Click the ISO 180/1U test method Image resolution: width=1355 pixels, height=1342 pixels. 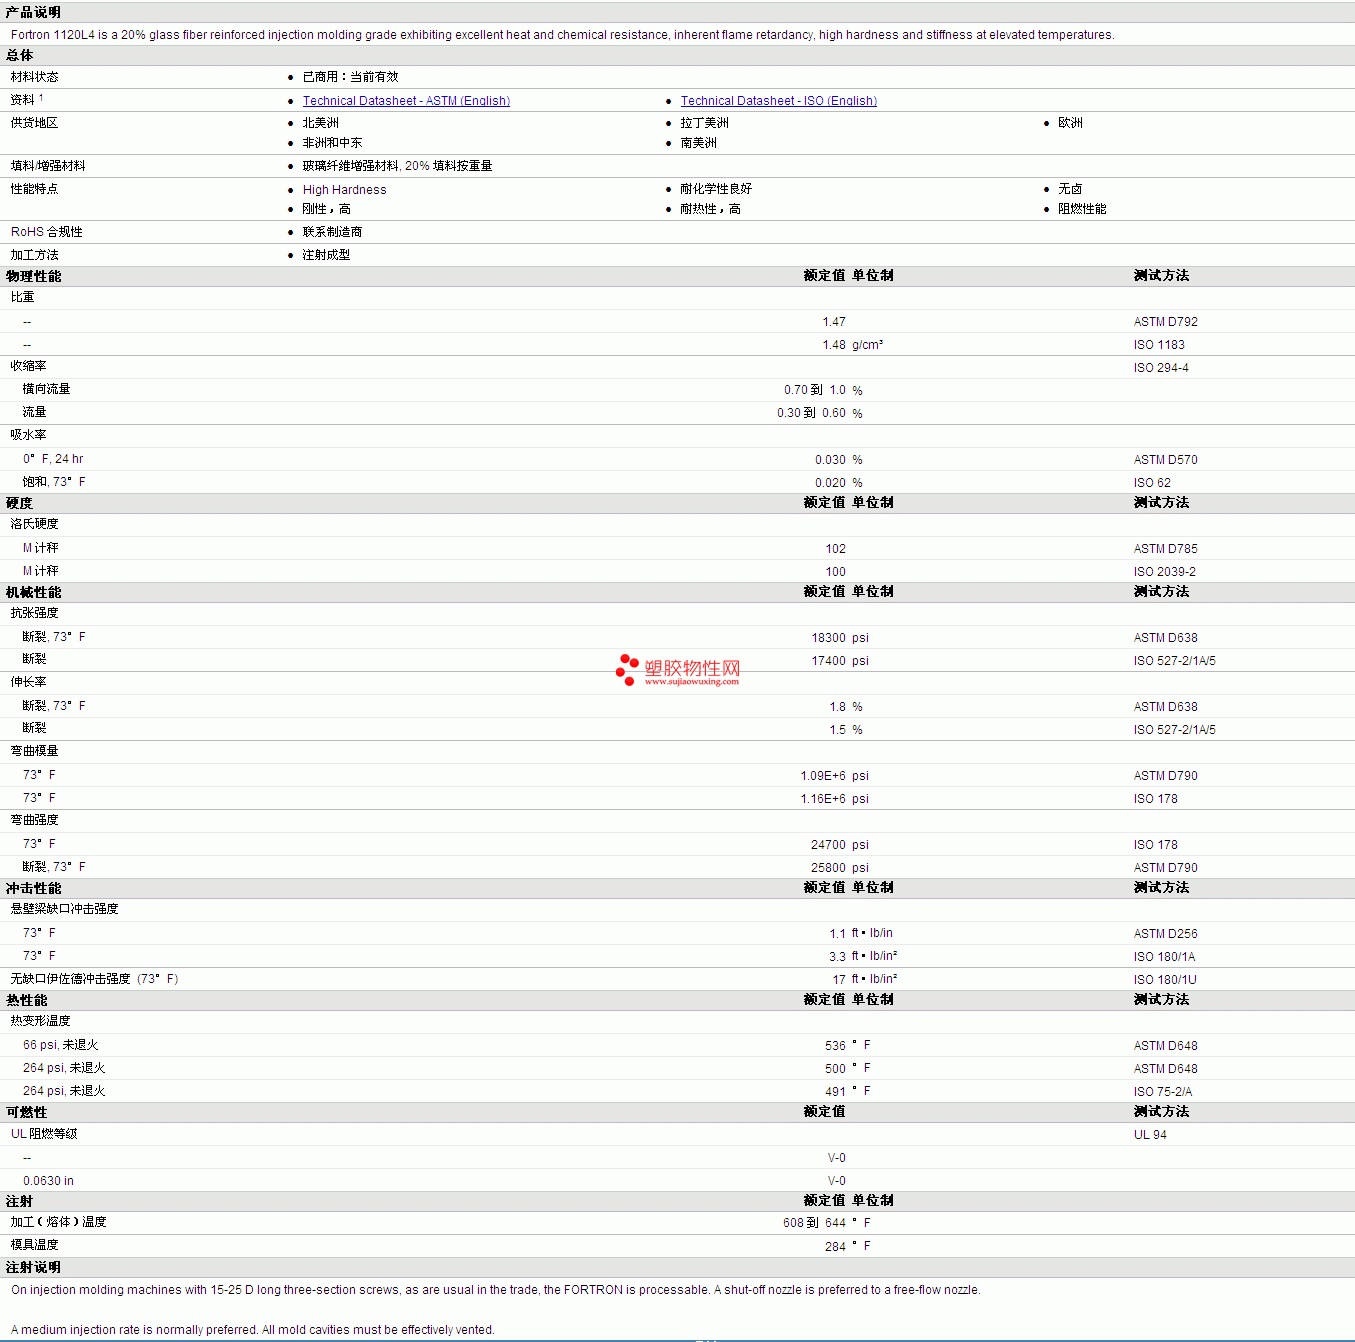pos(1165,980)
